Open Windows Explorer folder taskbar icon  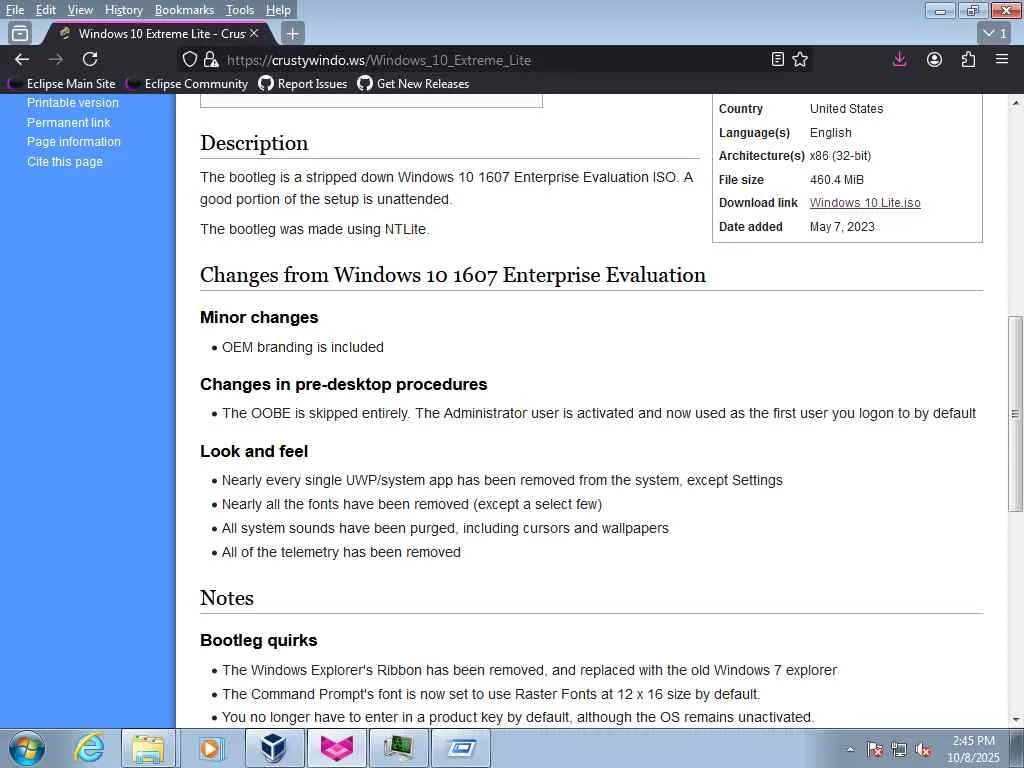[x=148, y=748]
